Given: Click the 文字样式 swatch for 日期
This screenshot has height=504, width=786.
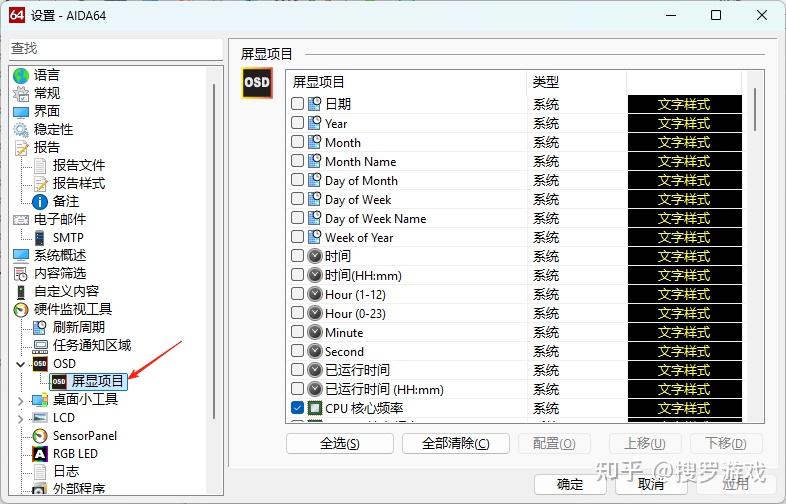Looking at the screenshot, I should pyautogui.click(x=684, y=104).
